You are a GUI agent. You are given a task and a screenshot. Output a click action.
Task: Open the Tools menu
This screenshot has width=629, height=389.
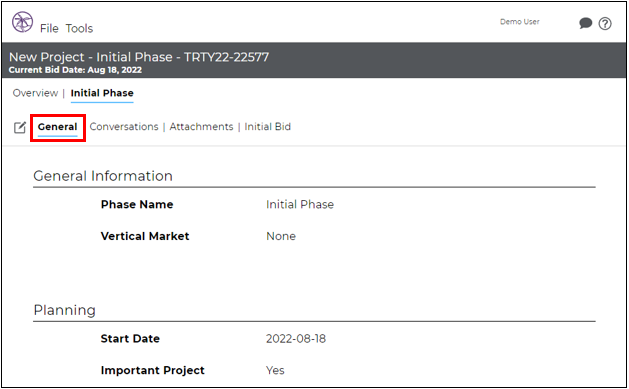tap(79, 28)
